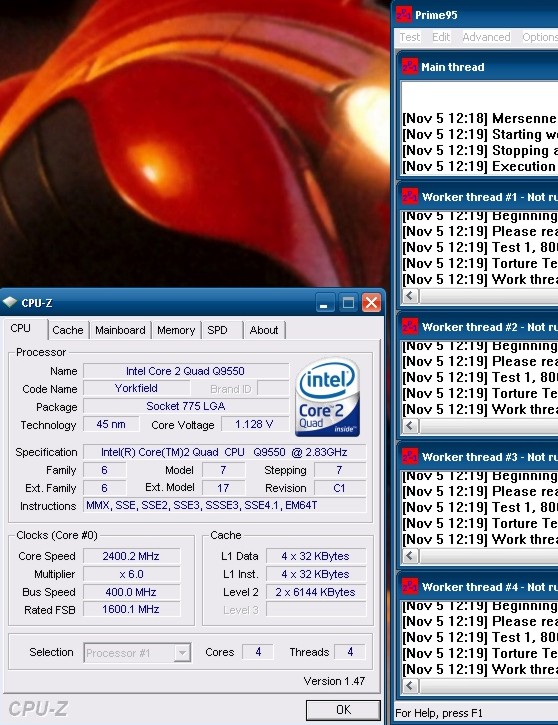Image resolution: width=558 pixels, height=725 pixels.
Task: Click the Worker thread #1 title bar
Action: (x=479, y=197)
